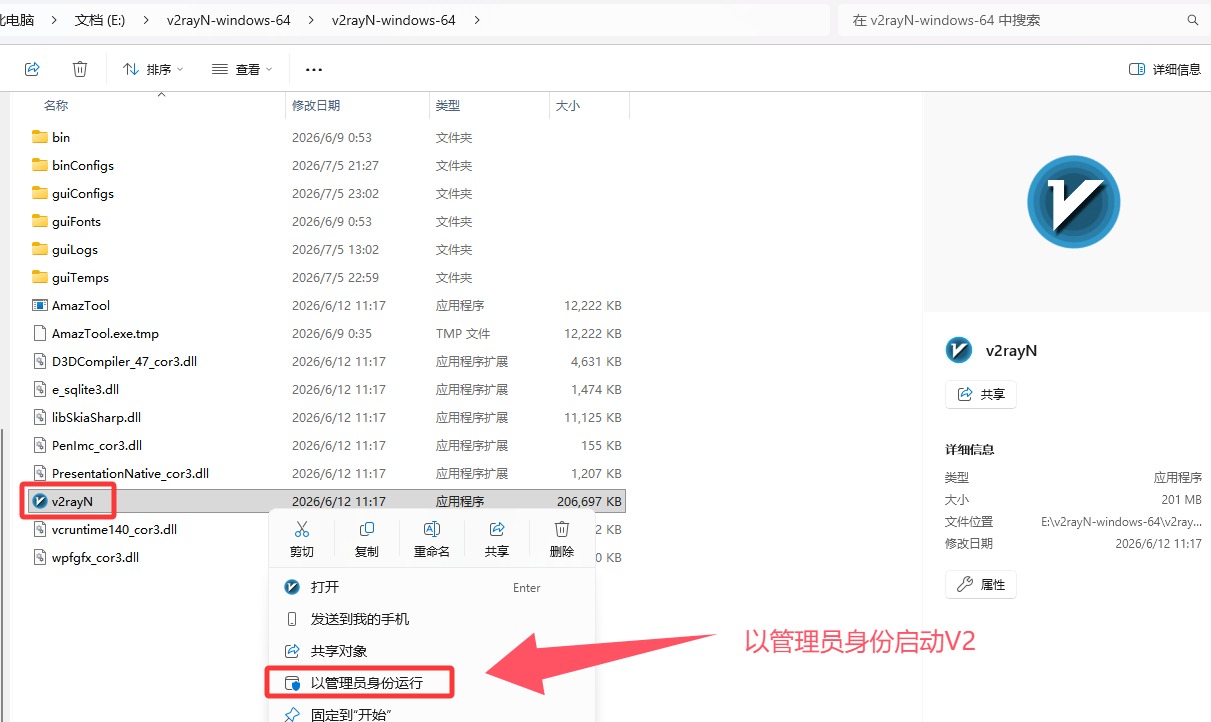Click the large v2rayN logo preview thumbnail

[1073, 202]
